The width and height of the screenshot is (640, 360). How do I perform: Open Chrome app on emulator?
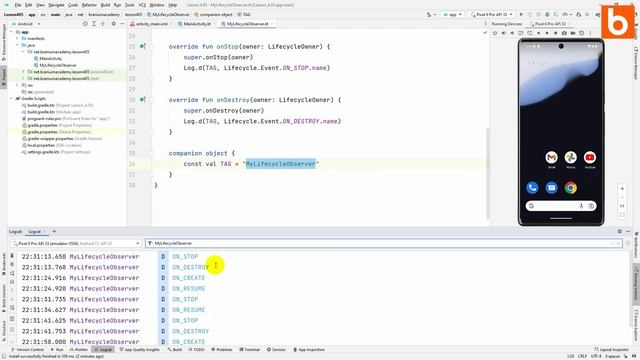tap(571, 188)
